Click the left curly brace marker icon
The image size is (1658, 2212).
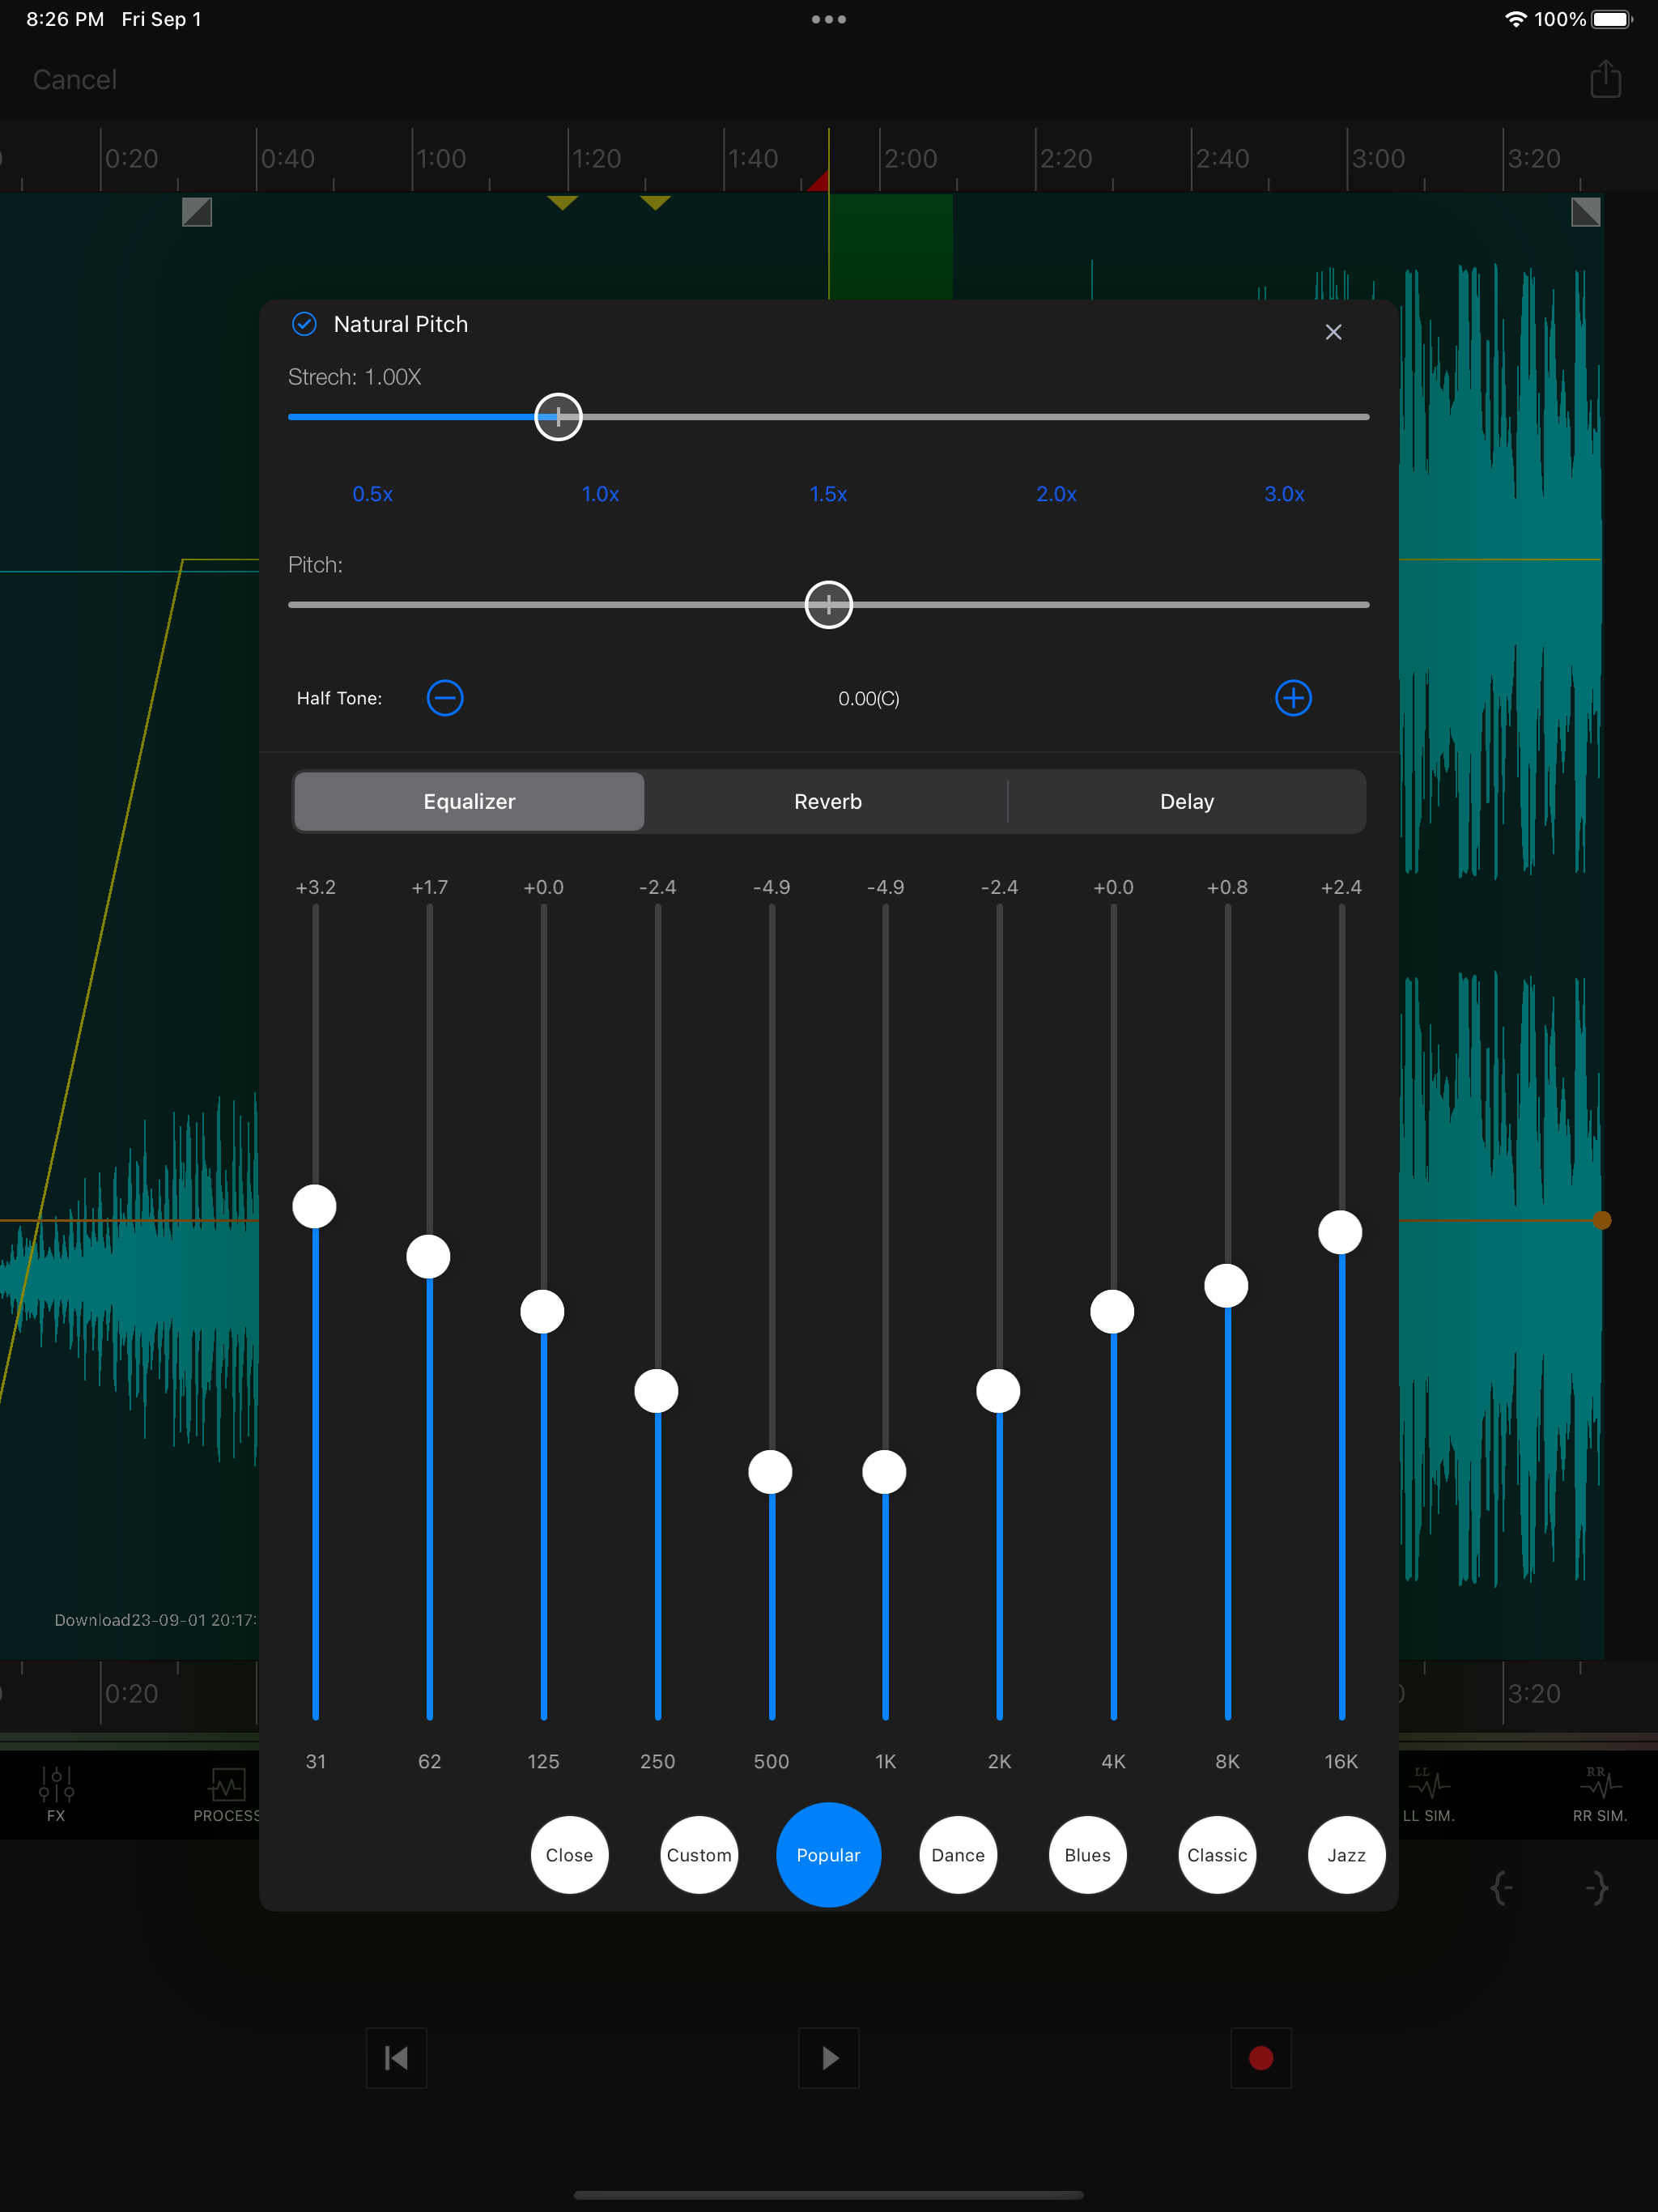1501,1888
